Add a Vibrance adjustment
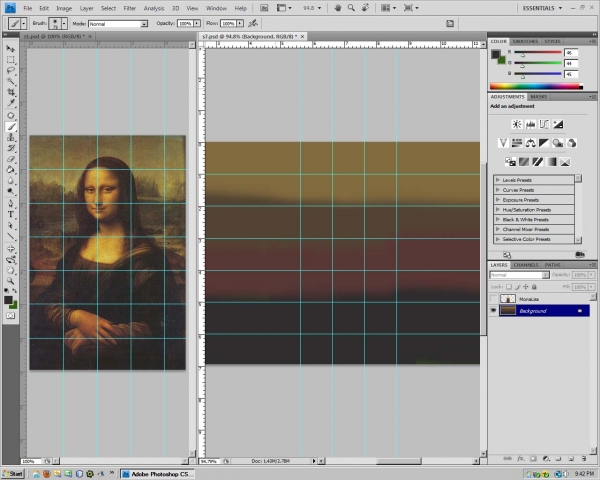 503,143
